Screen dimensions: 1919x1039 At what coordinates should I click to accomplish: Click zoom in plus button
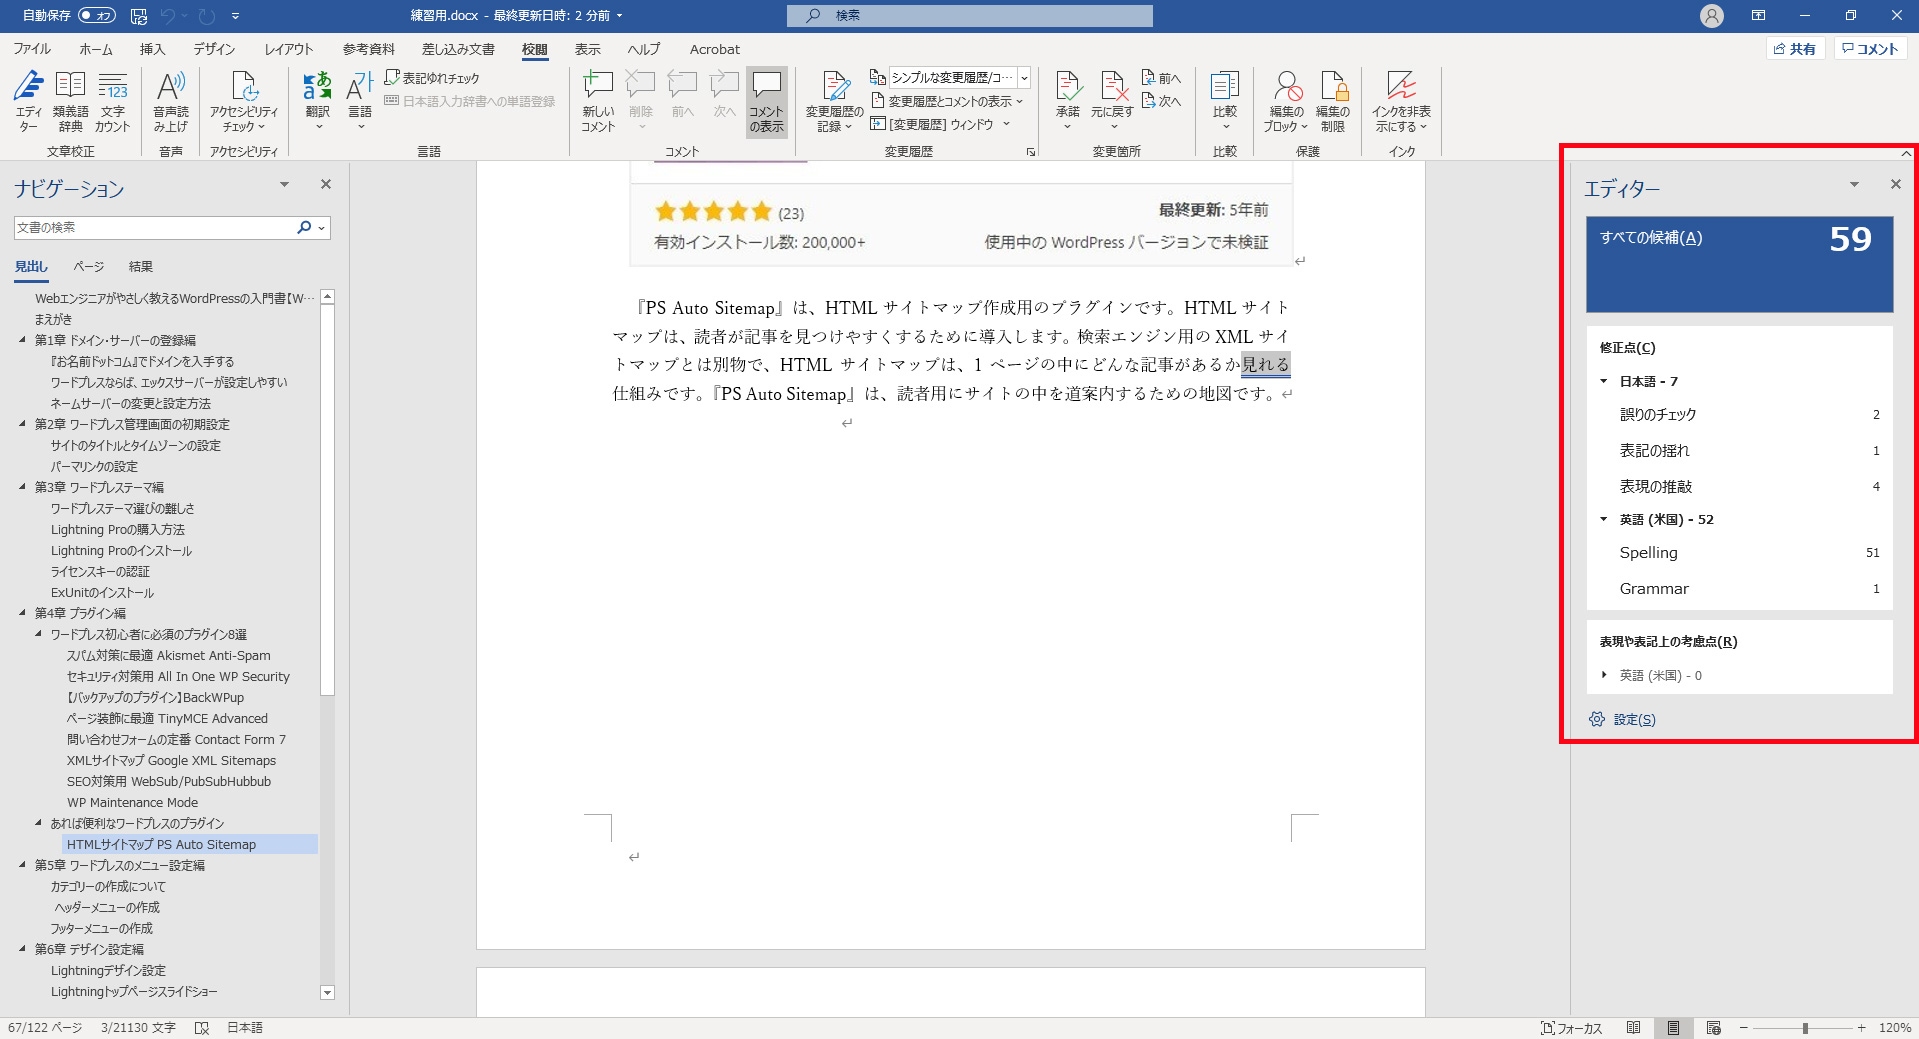tap(1862, 1028)
